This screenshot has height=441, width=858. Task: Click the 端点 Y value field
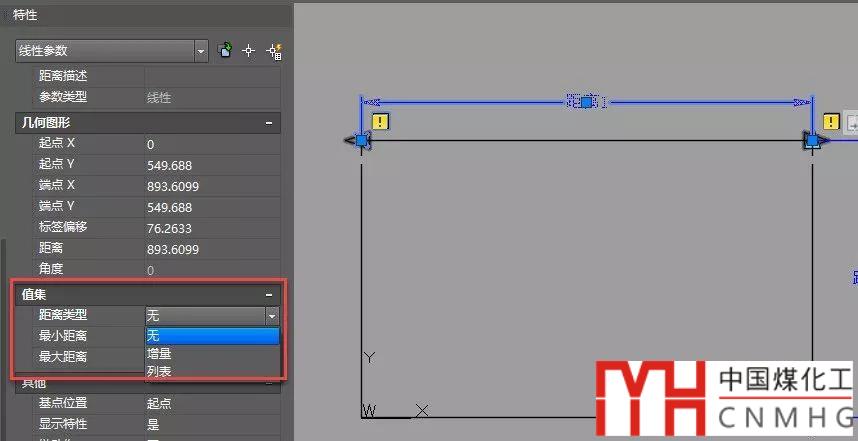point(212,207)
